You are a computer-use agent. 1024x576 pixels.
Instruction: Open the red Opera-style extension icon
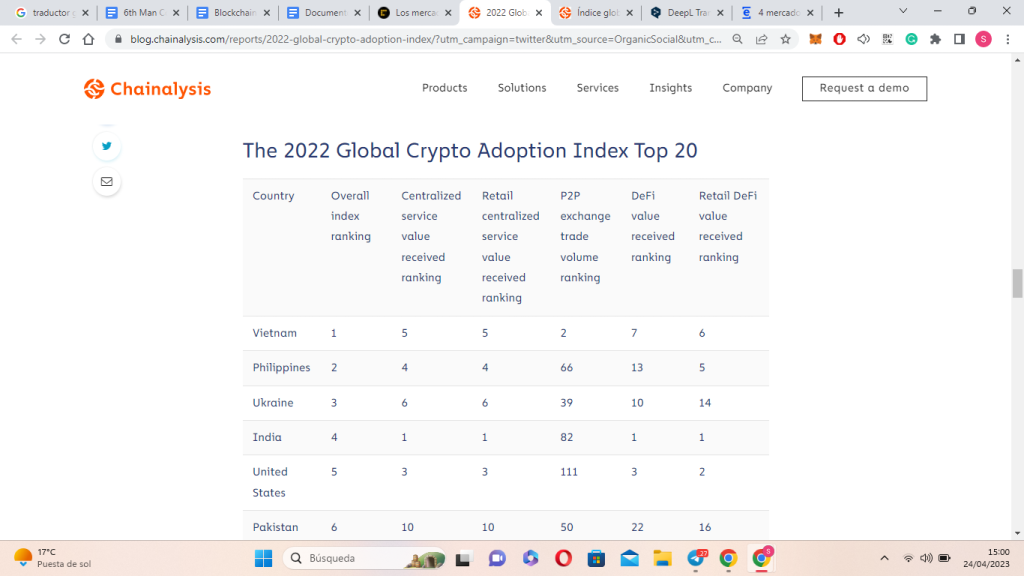click(x=839, y=39)
